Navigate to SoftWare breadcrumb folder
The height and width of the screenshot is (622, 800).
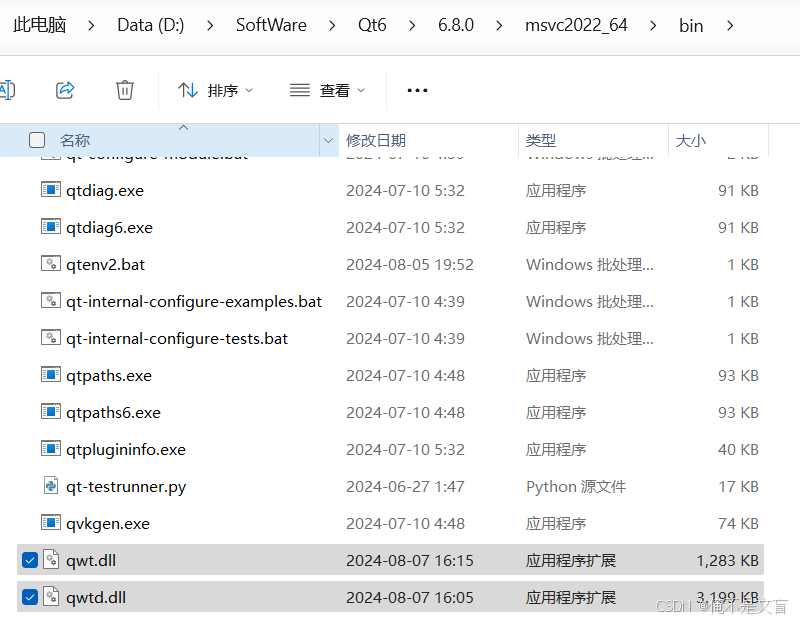(271, 24)
